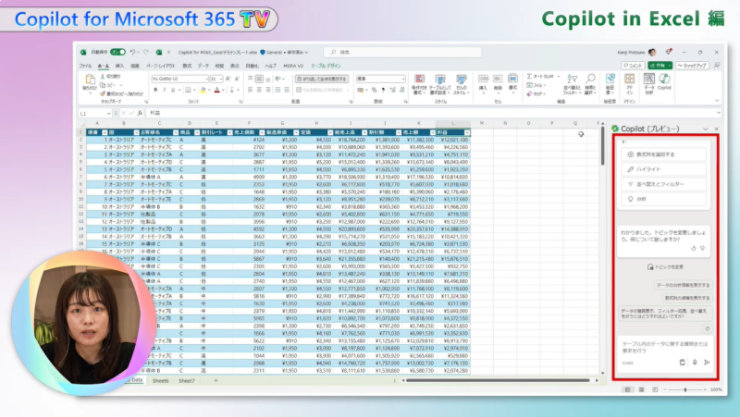Click the insert function fx icon

pyautogui.click(x=140, y=114)
